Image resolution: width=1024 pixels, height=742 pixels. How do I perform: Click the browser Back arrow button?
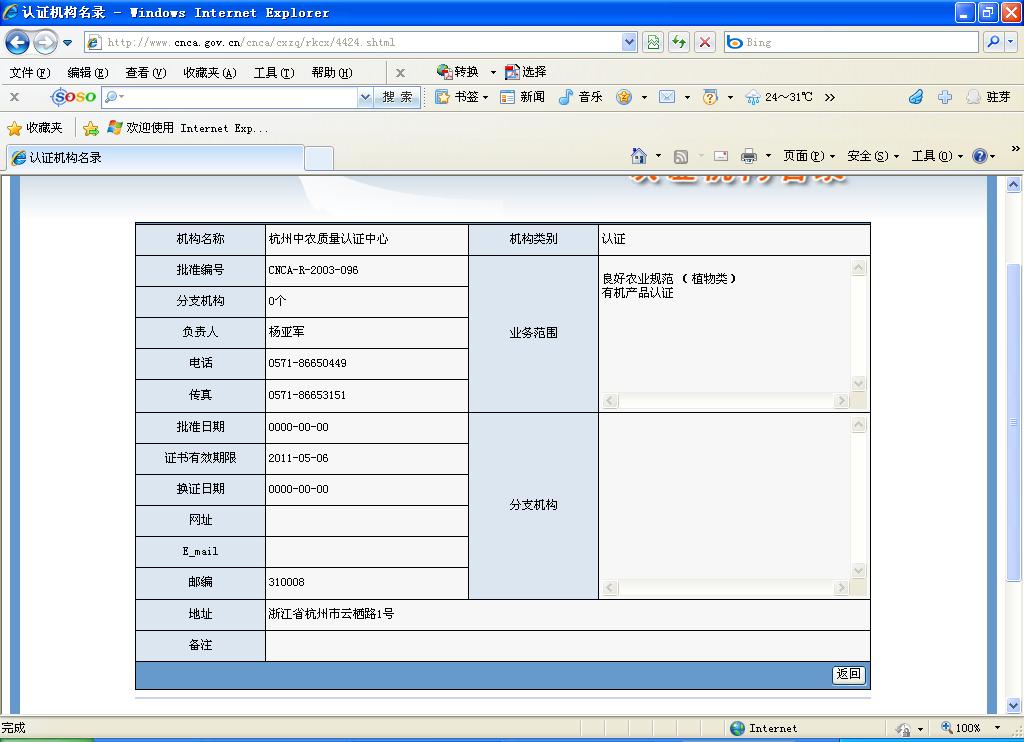click(x=17, y=42)
